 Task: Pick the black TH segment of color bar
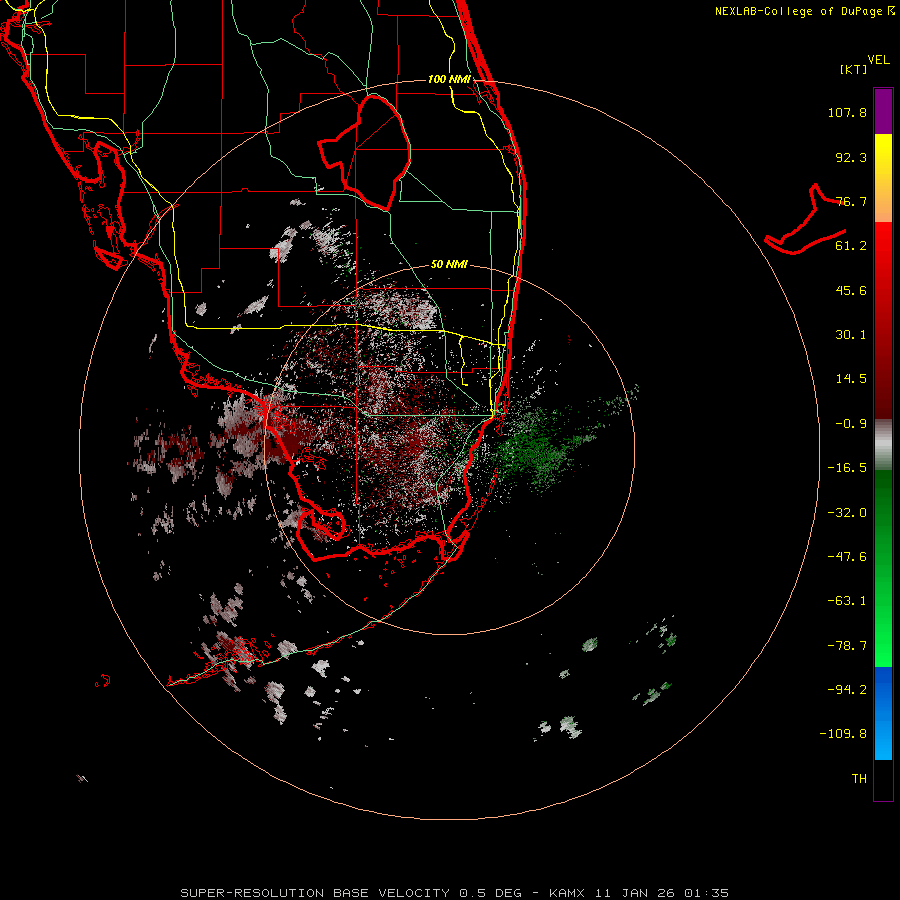[883, 779]
